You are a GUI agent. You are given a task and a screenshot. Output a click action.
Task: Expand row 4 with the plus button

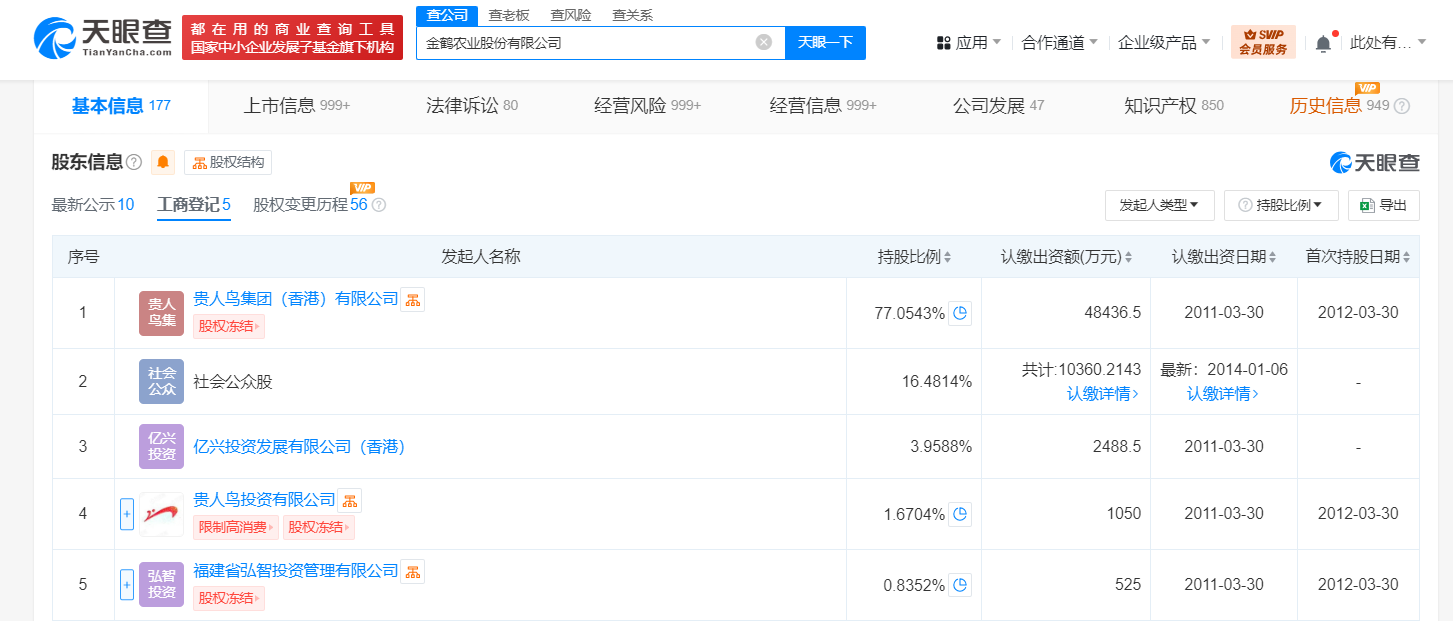[x=127, y=514]
